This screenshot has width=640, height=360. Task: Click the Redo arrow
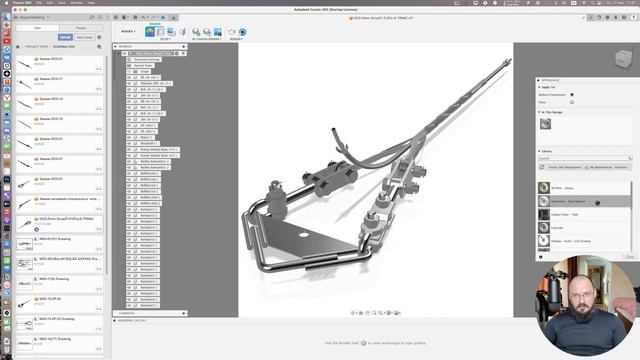pyautogui.click(x=153, y=18)
